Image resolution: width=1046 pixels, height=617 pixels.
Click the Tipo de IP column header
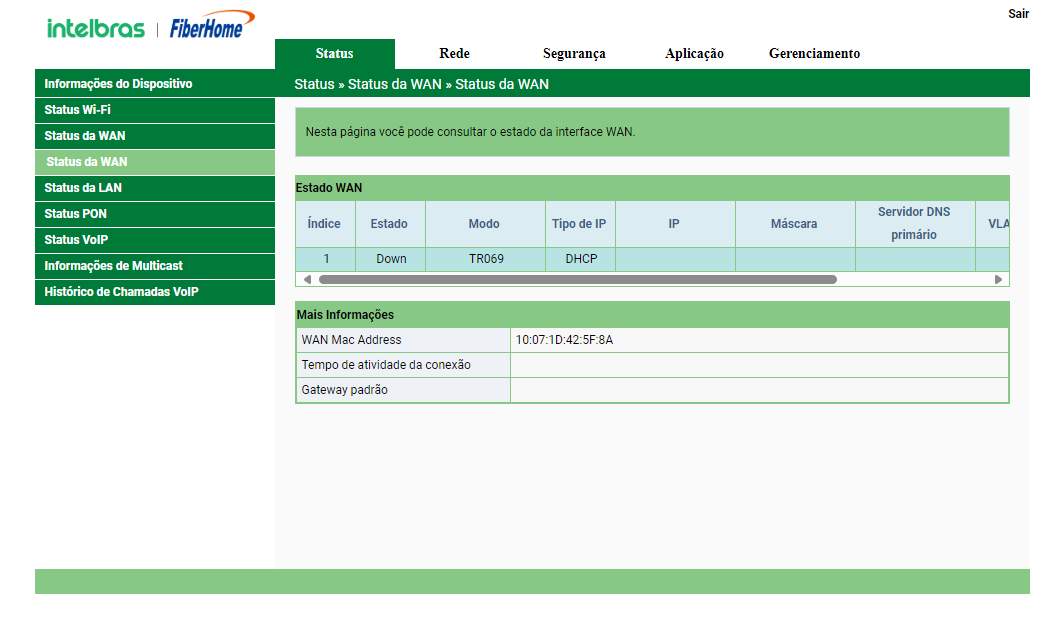[579, 224]
